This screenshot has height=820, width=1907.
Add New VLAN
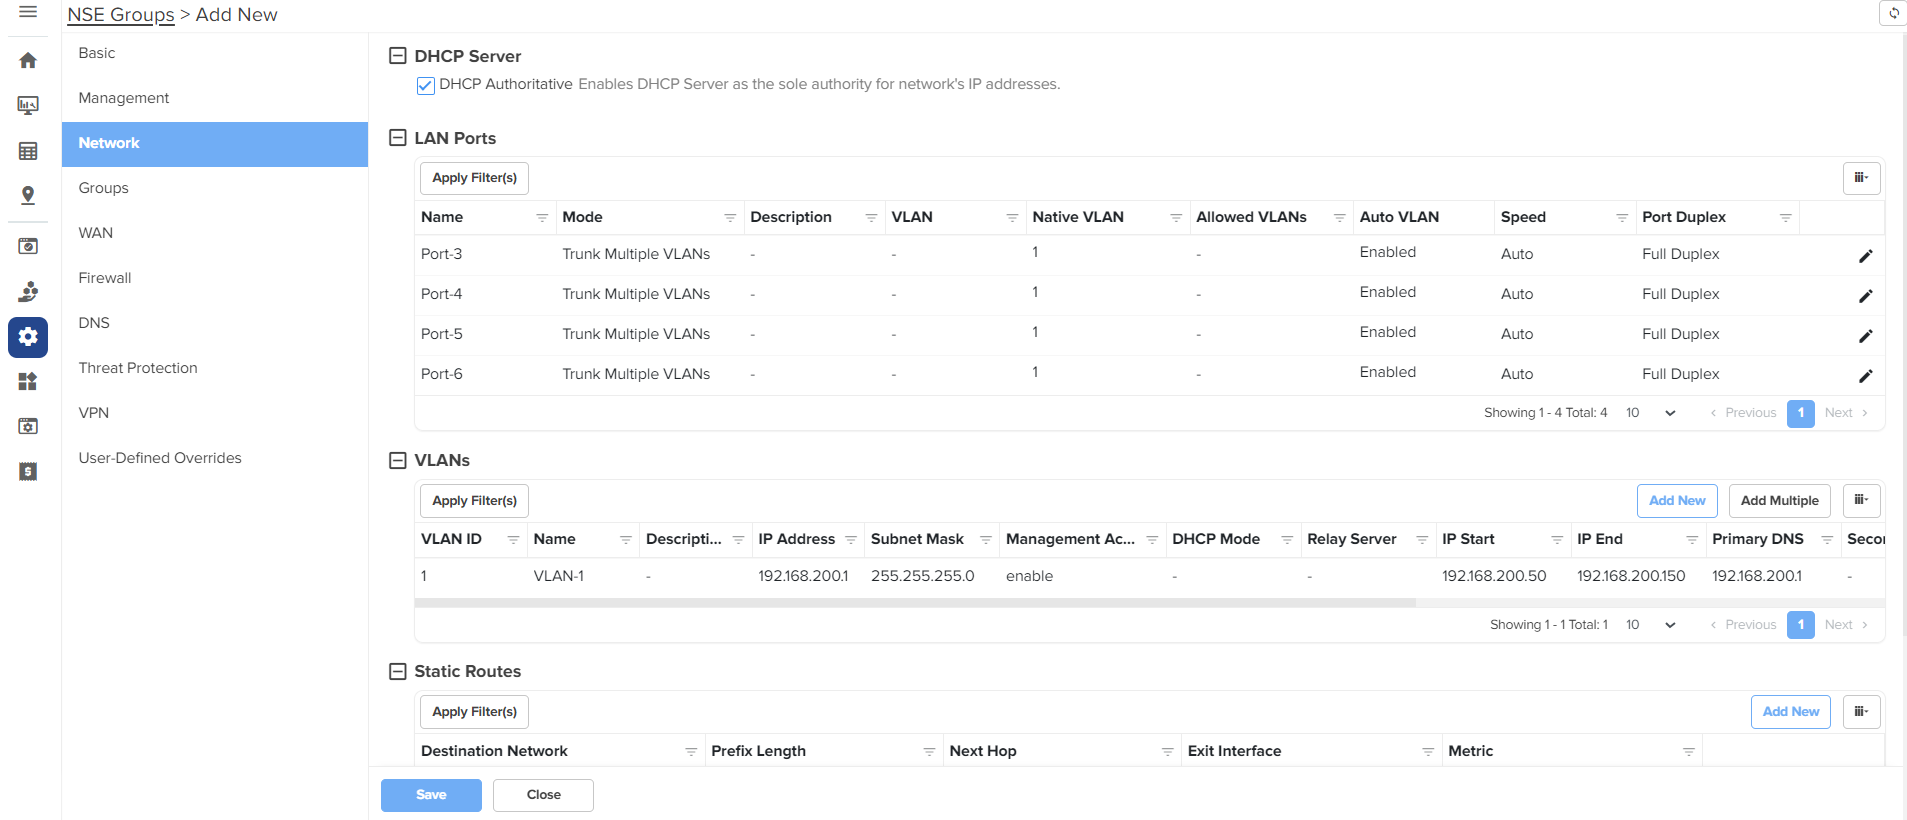point(1677,500)
